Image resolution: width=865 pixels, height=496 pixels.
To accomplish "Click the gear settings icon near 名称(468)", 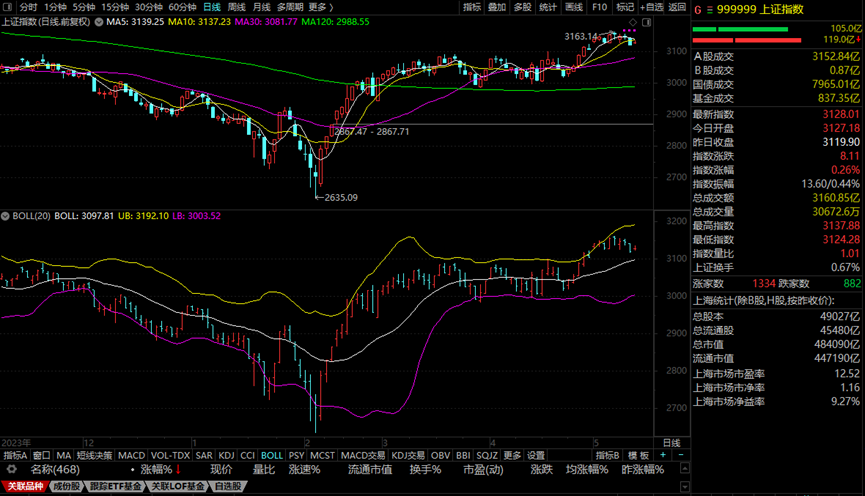I will (x=11, y=470).
